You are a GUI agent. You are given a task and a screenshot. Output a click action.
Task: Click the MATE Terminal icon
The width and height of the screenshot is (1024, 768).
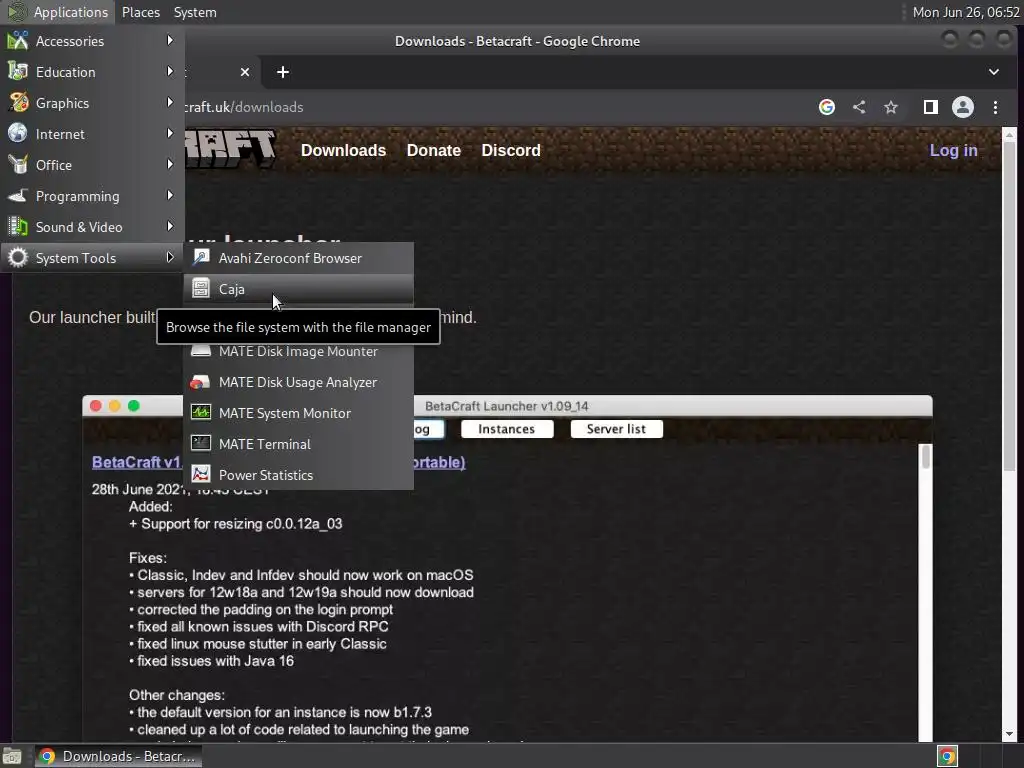tap(200, 443)
